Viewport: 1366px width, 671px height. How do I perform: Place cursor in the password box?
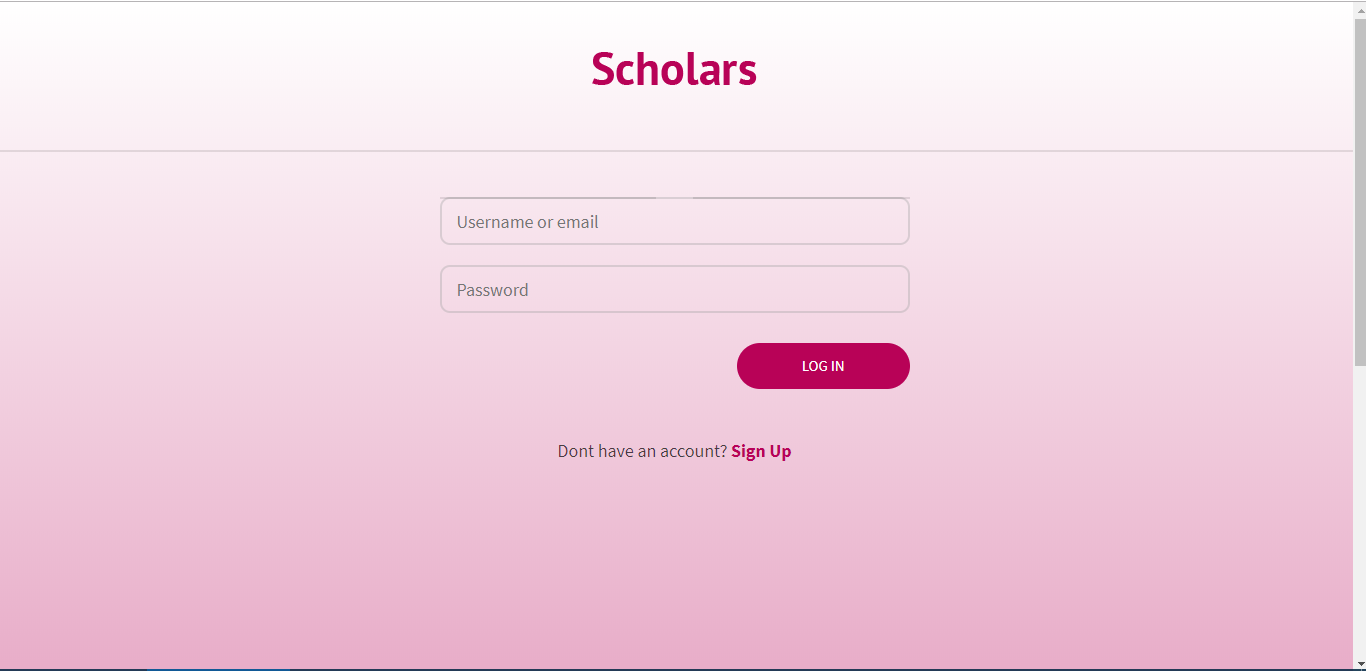[x=675, y=289]
